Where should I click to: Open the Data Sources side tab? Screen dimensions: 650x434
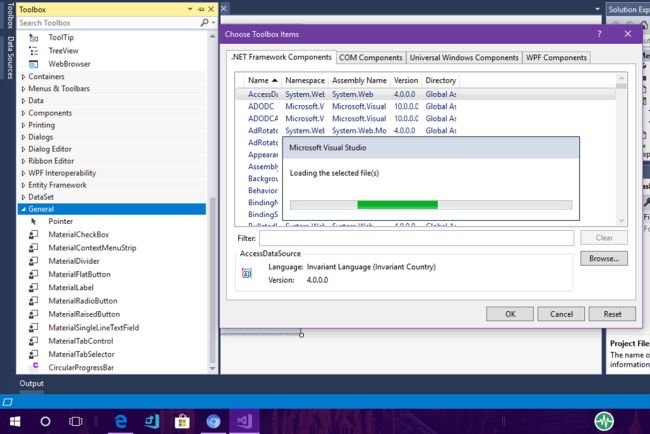pos(10,57)
